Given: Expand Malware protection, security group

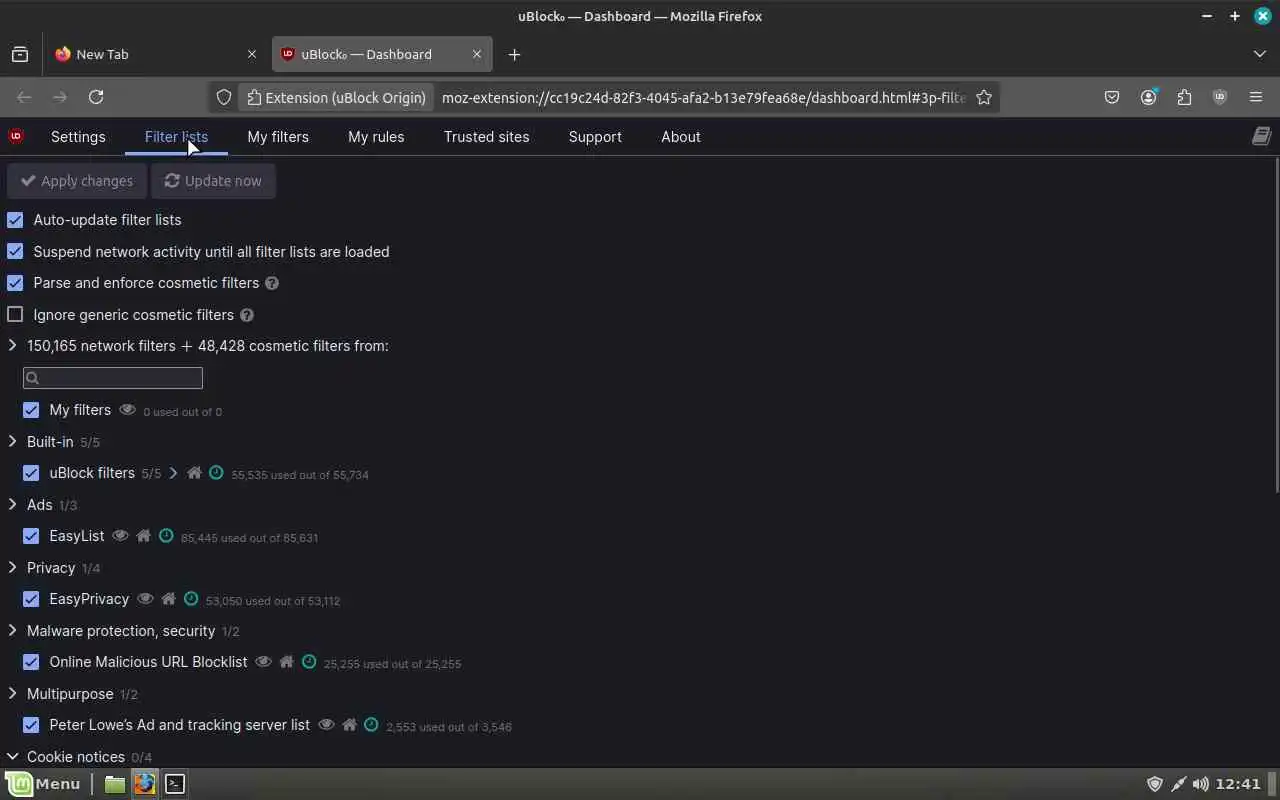Looking at the screenshot, I should click(12, 630).
